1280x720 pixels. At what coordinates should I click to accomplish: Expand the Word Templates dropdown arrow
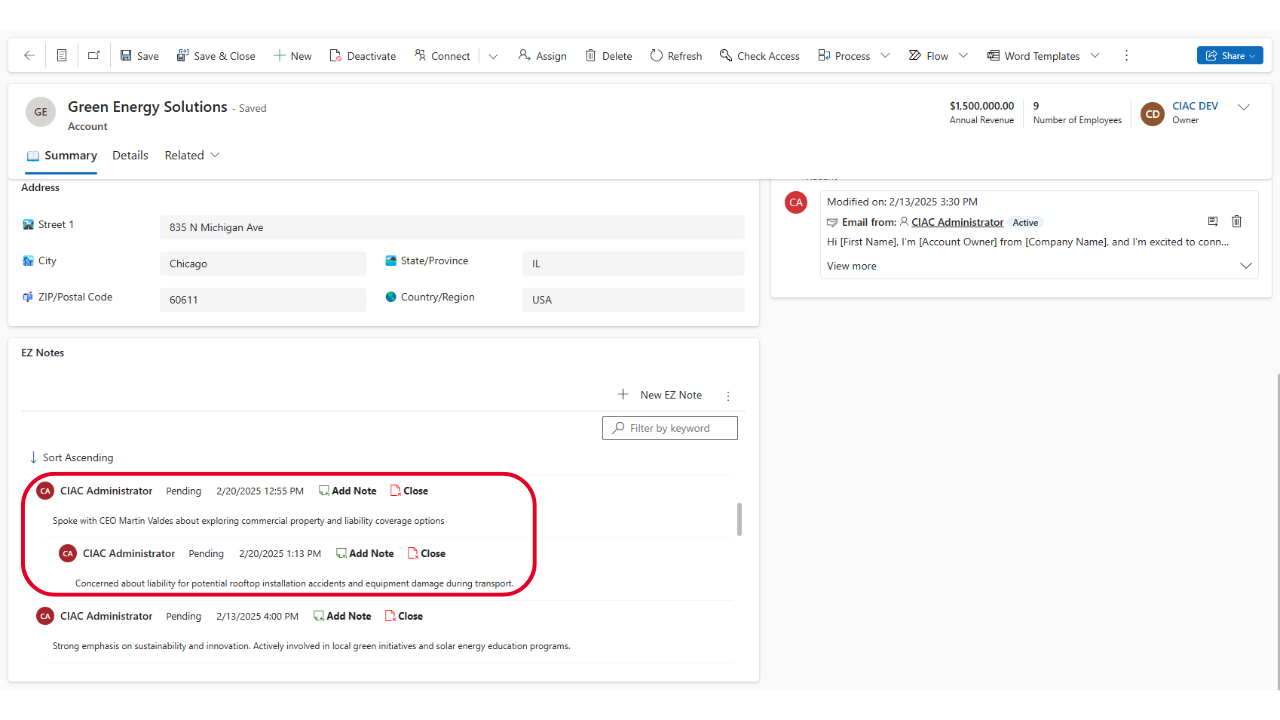1095,56
